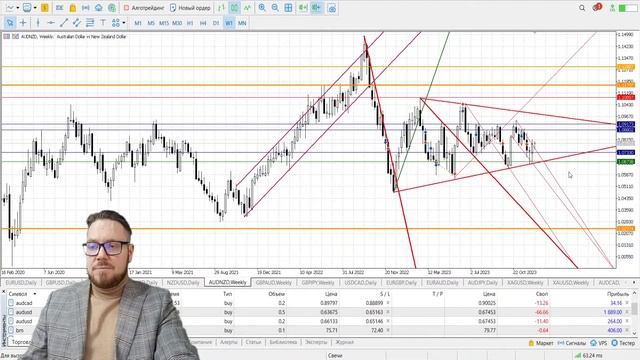Open the Символ column sort arrow

click(x=35, y=294)
